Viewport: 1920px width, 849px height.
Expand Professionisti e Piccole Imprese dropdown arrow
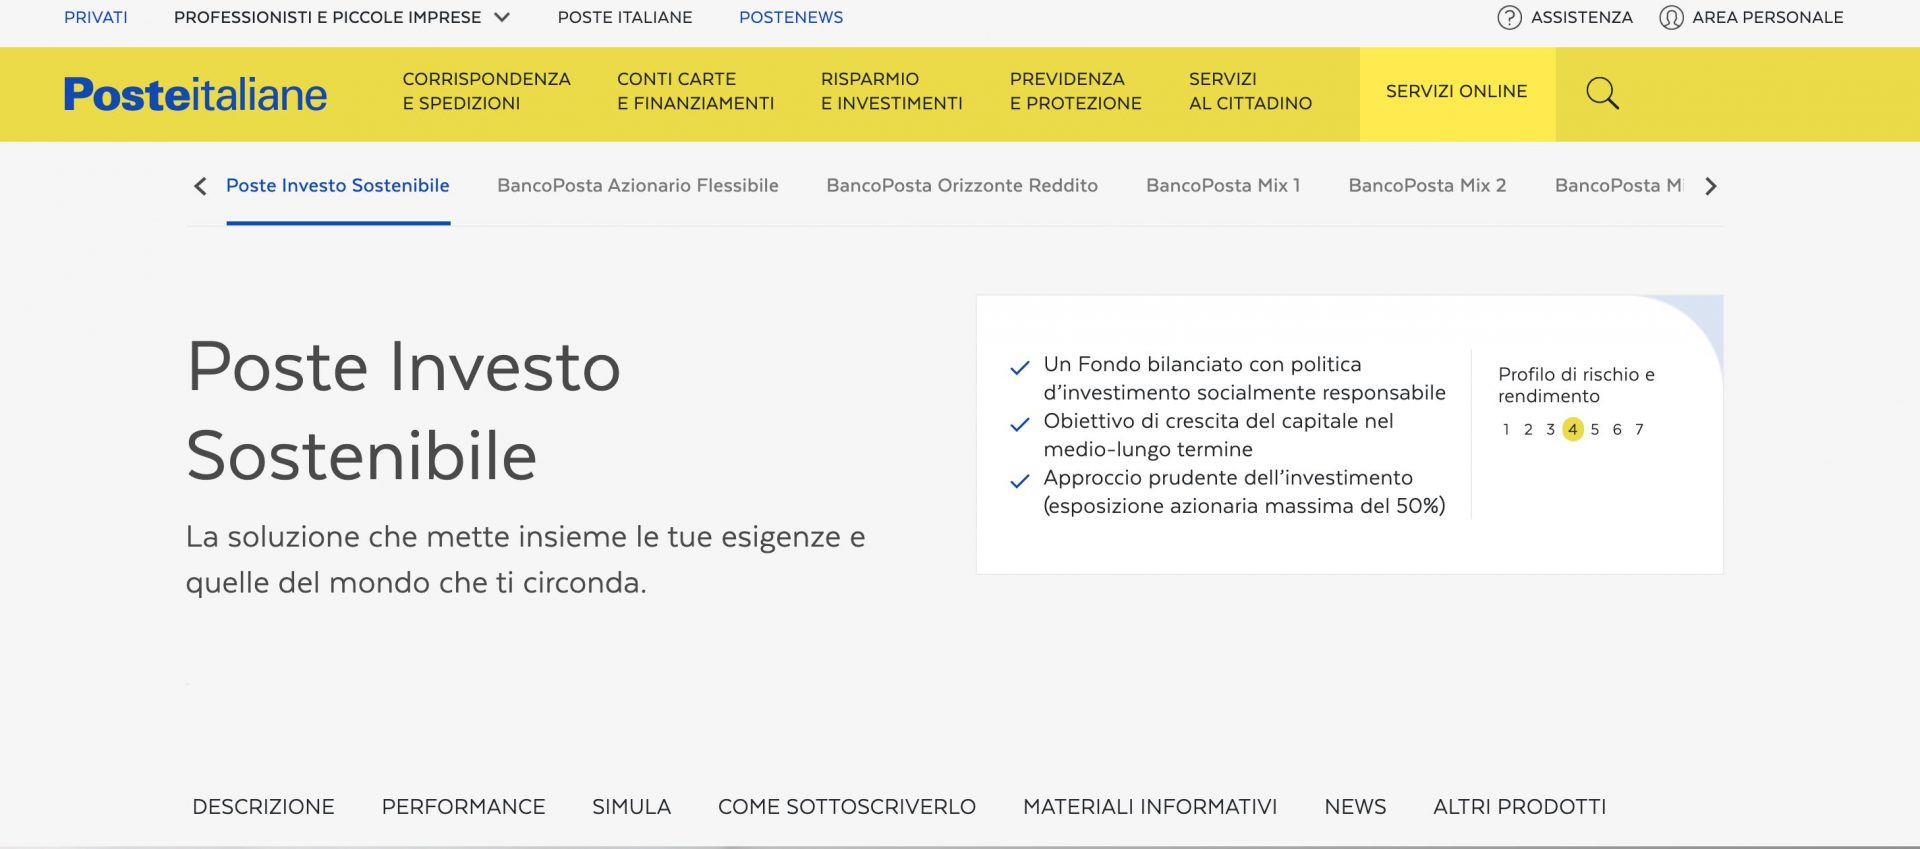502,17
